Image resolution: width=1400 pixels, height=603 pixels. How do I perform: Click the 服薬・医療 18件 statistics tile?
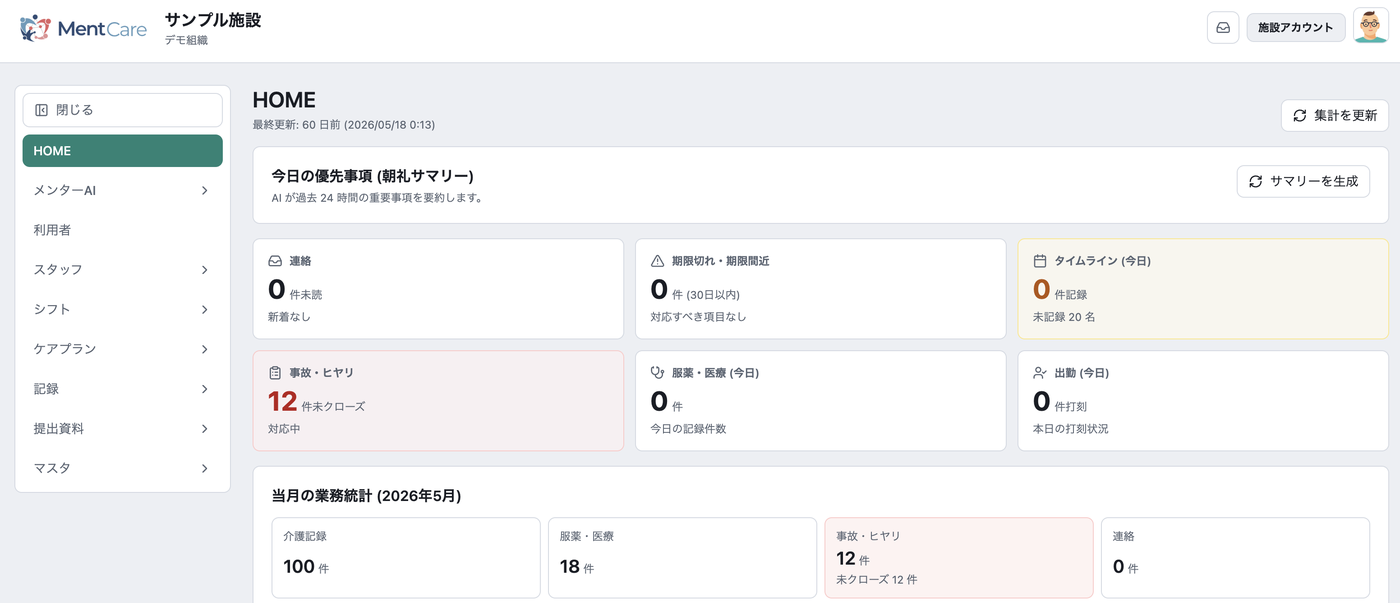682,558
